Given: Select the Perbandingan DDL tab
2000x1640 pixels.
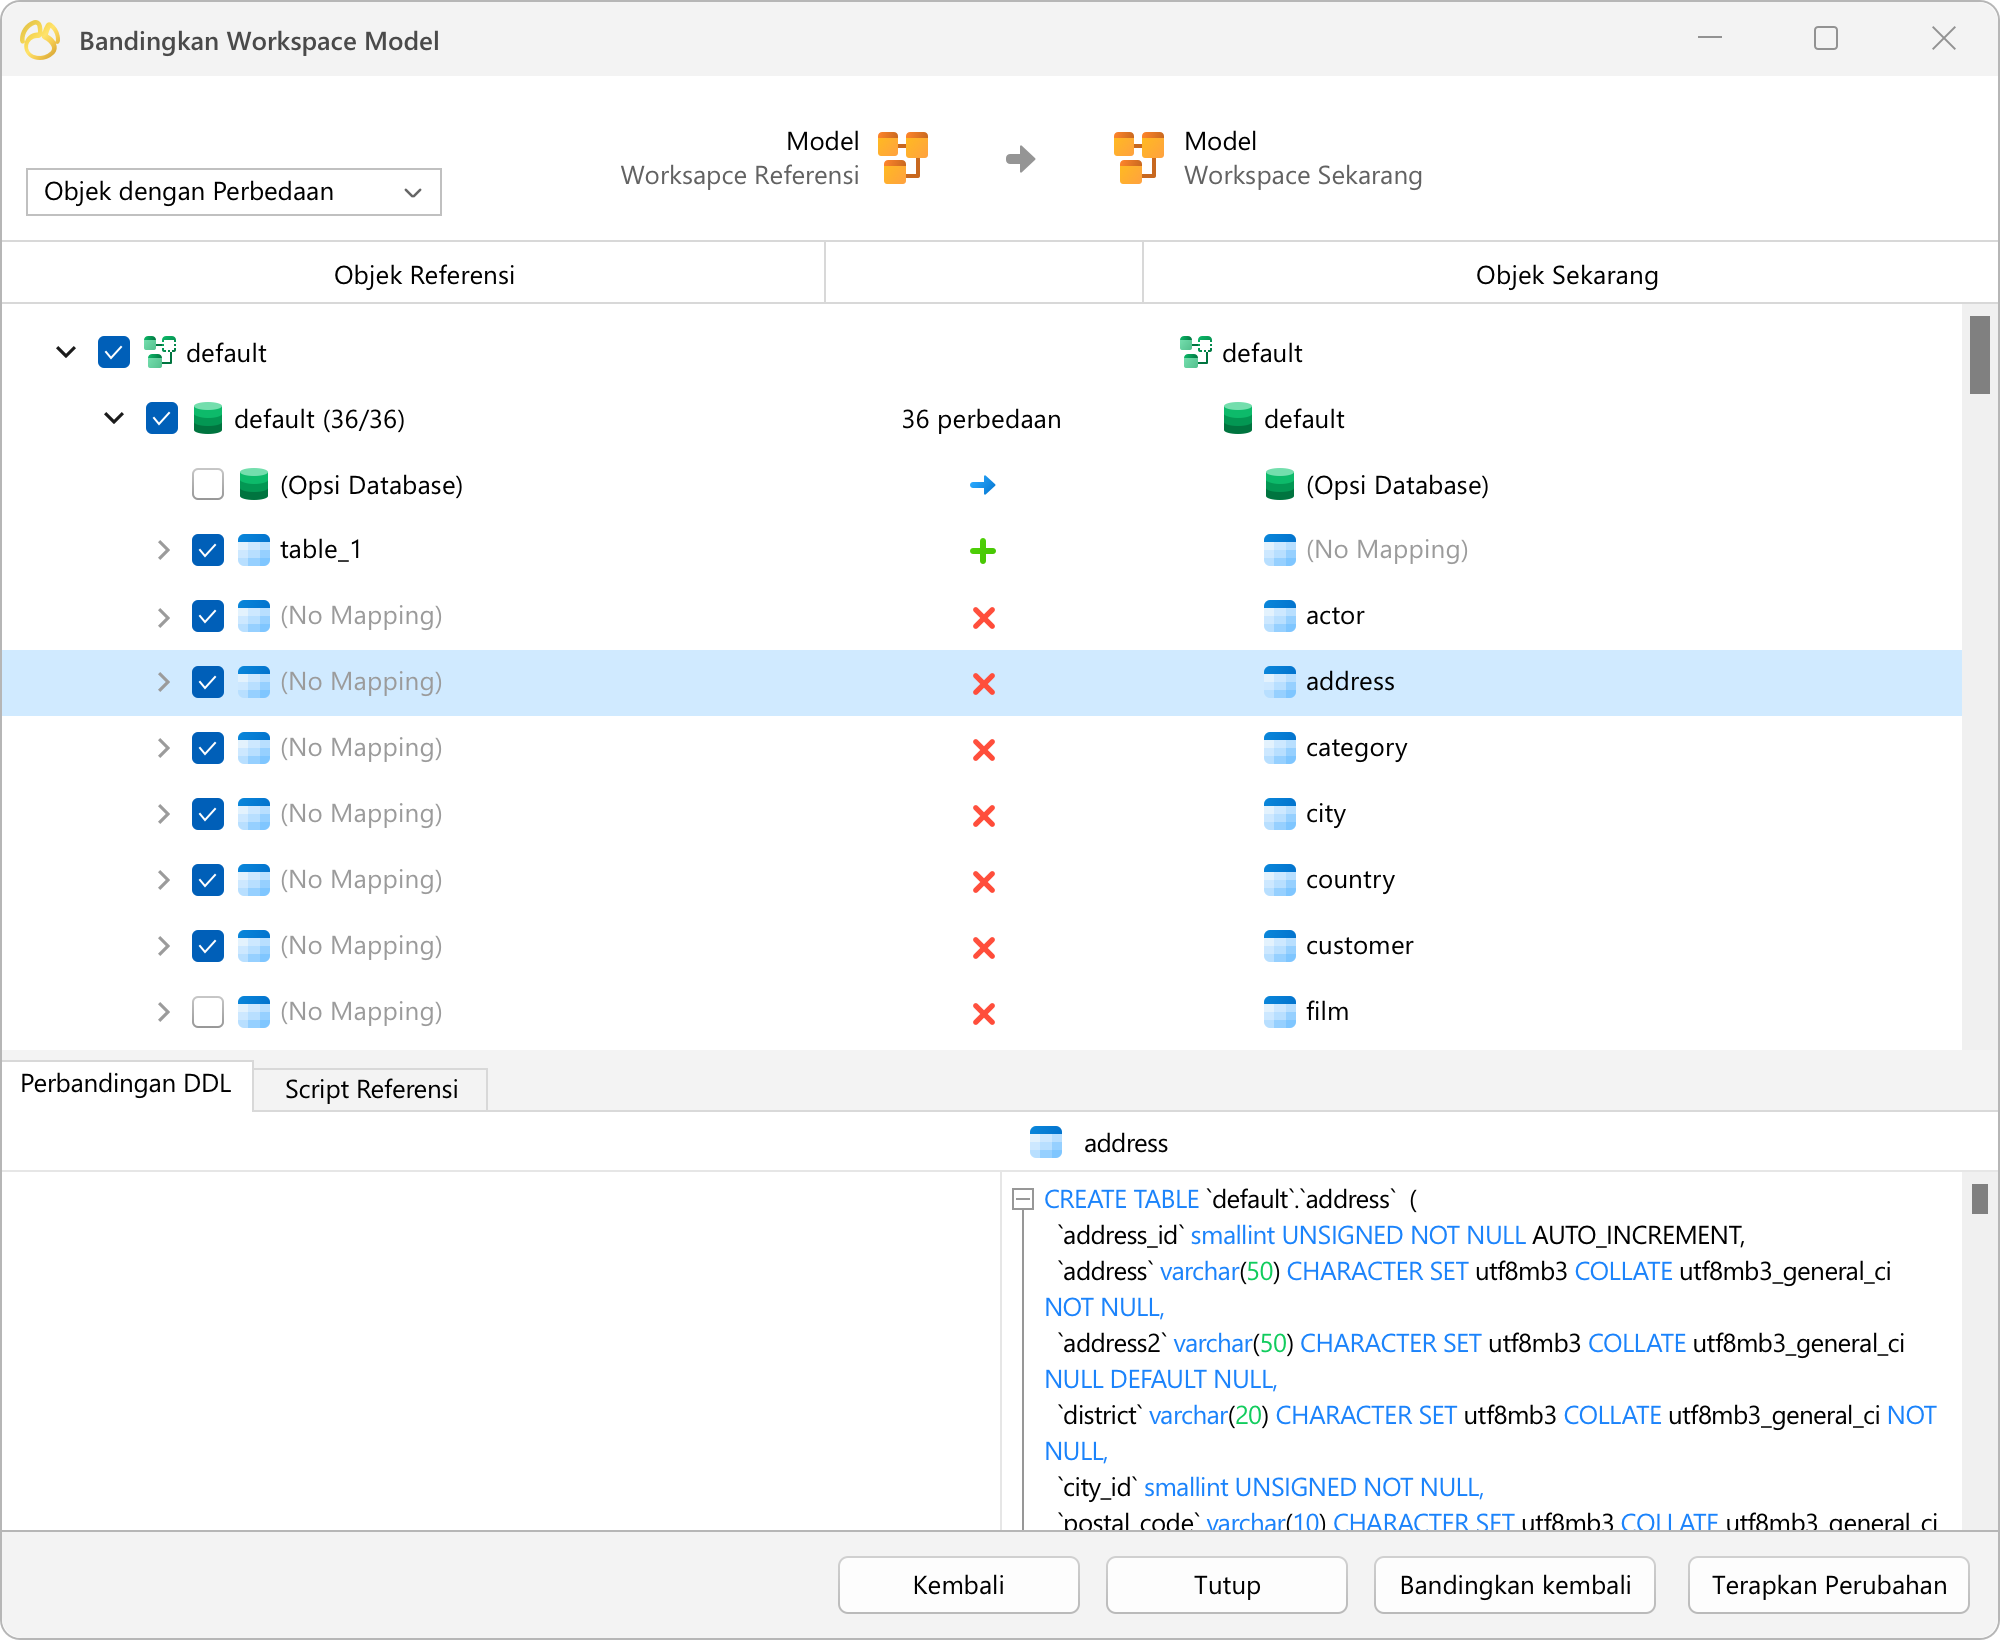Looking at the screenshot, I should pyautogui.click(x=126, y=1084).
